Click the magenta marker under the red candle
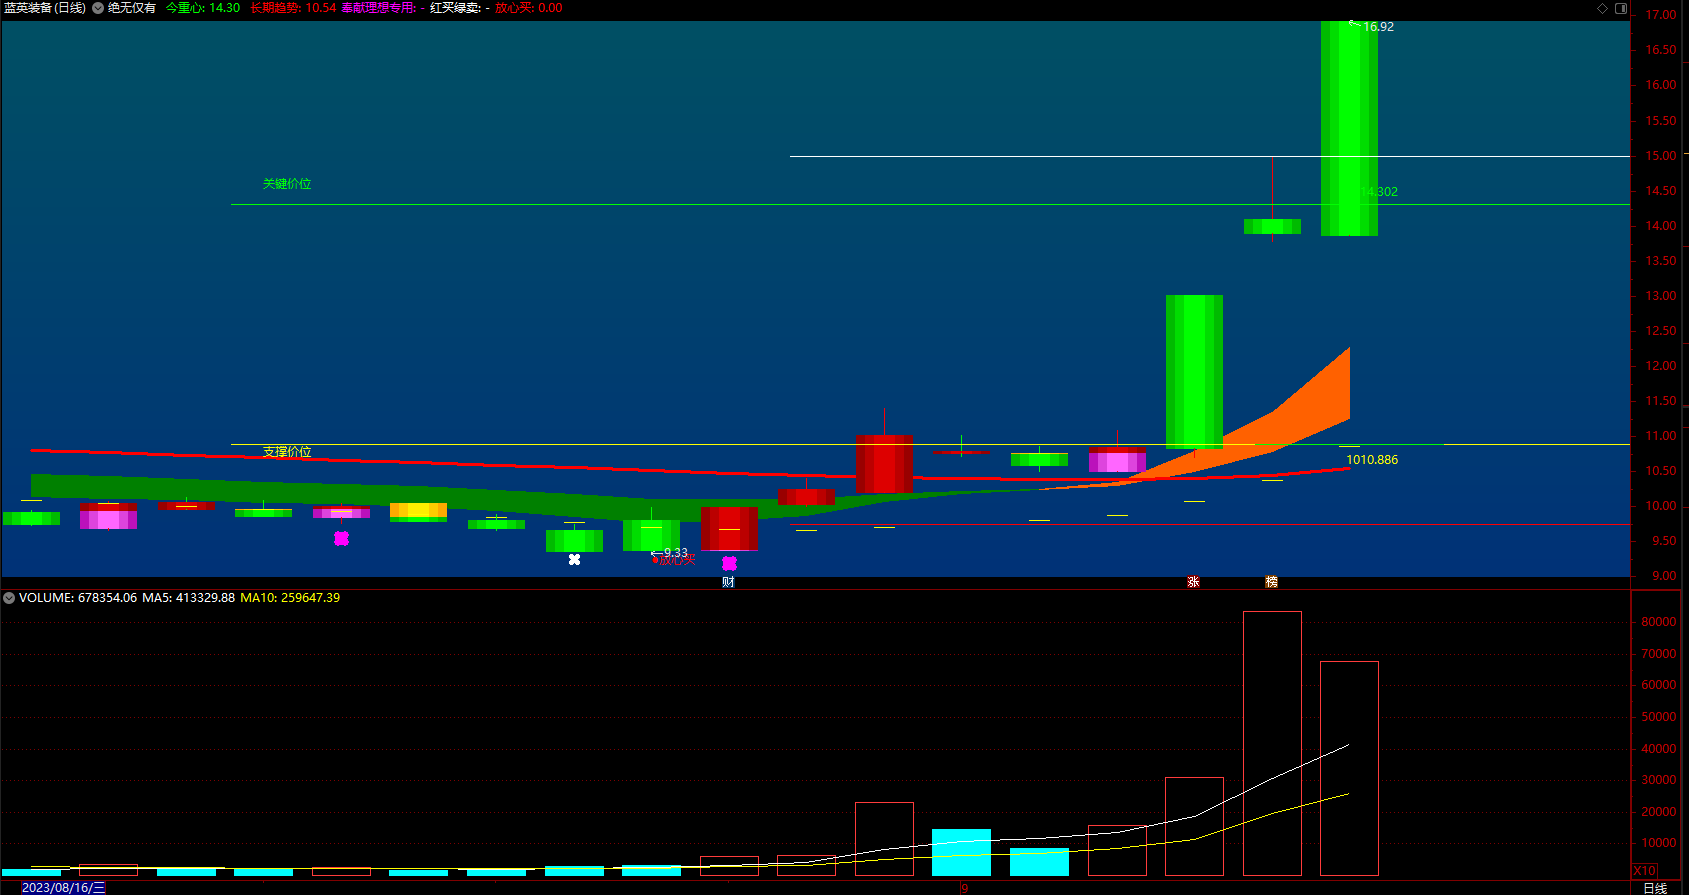The image size is (1689, 895). pos(729,564)
